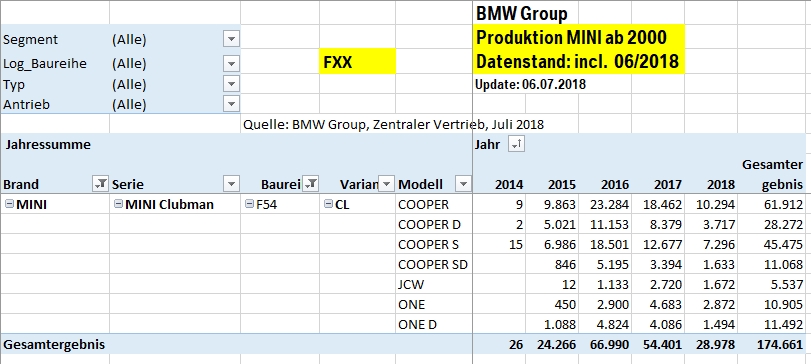
Task: Open the Modell column dropdown arrow
Action: tap(463, 184)
